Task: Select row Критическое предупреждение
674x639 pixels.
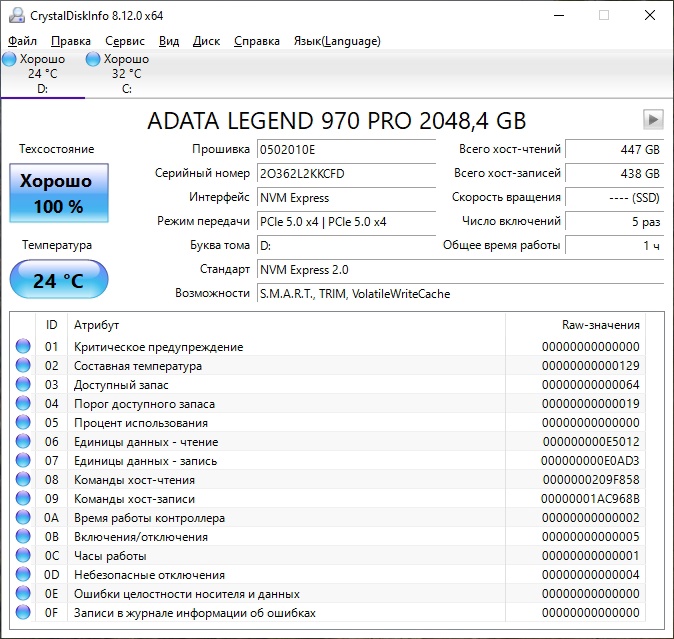Action: 328,346
